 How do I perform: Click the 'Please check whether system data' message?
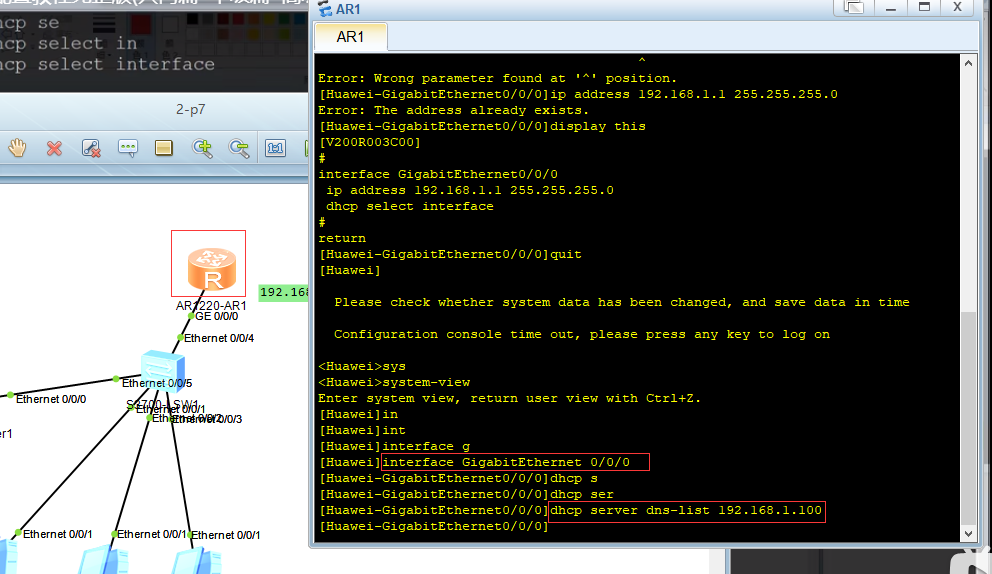coord(622,303)
